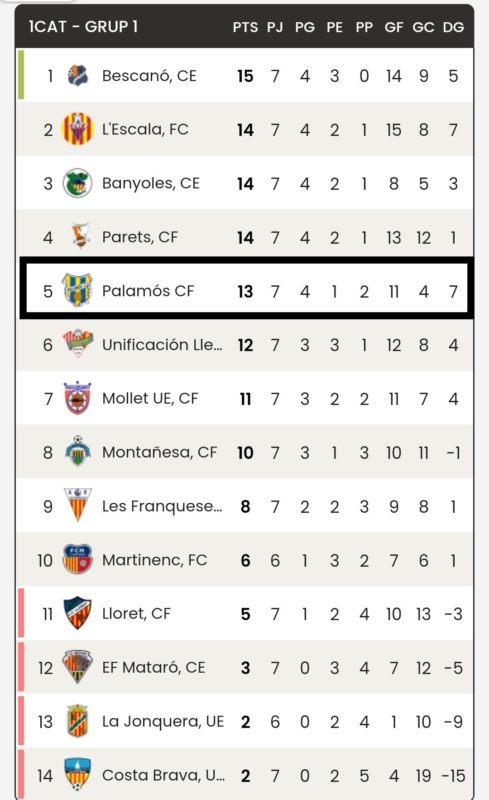Viewport: 489px width, 800px height.
Task: Open the Les Franquese... team link
Action: tap(162, 506)
